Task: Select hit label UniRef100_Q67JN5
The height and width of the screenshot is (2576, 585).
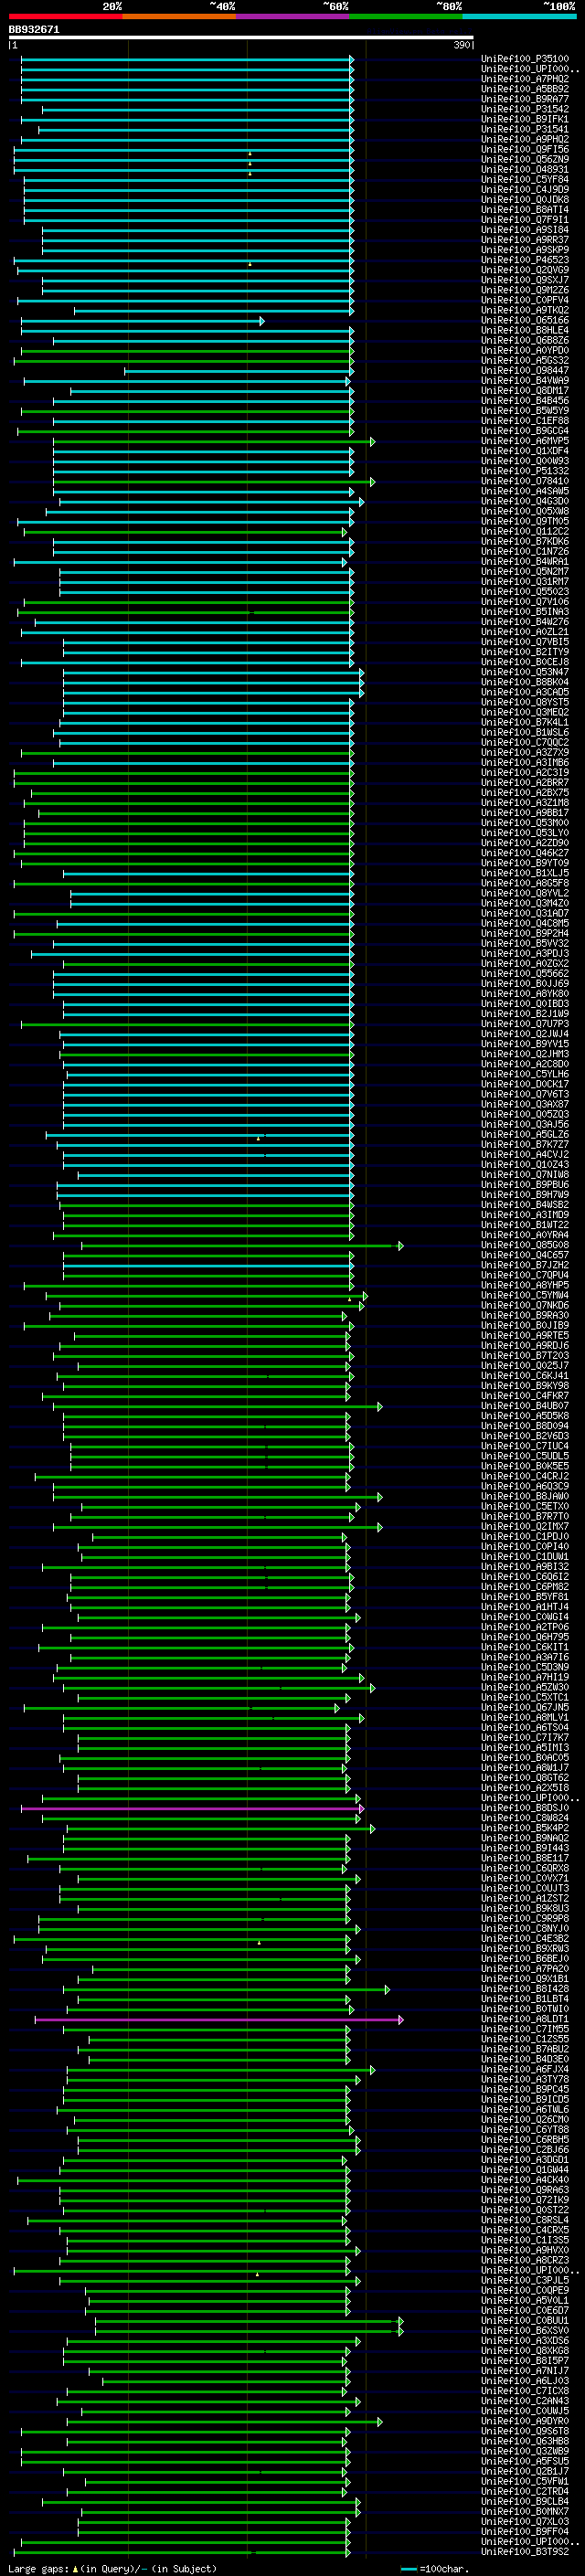Action: 525,1708
